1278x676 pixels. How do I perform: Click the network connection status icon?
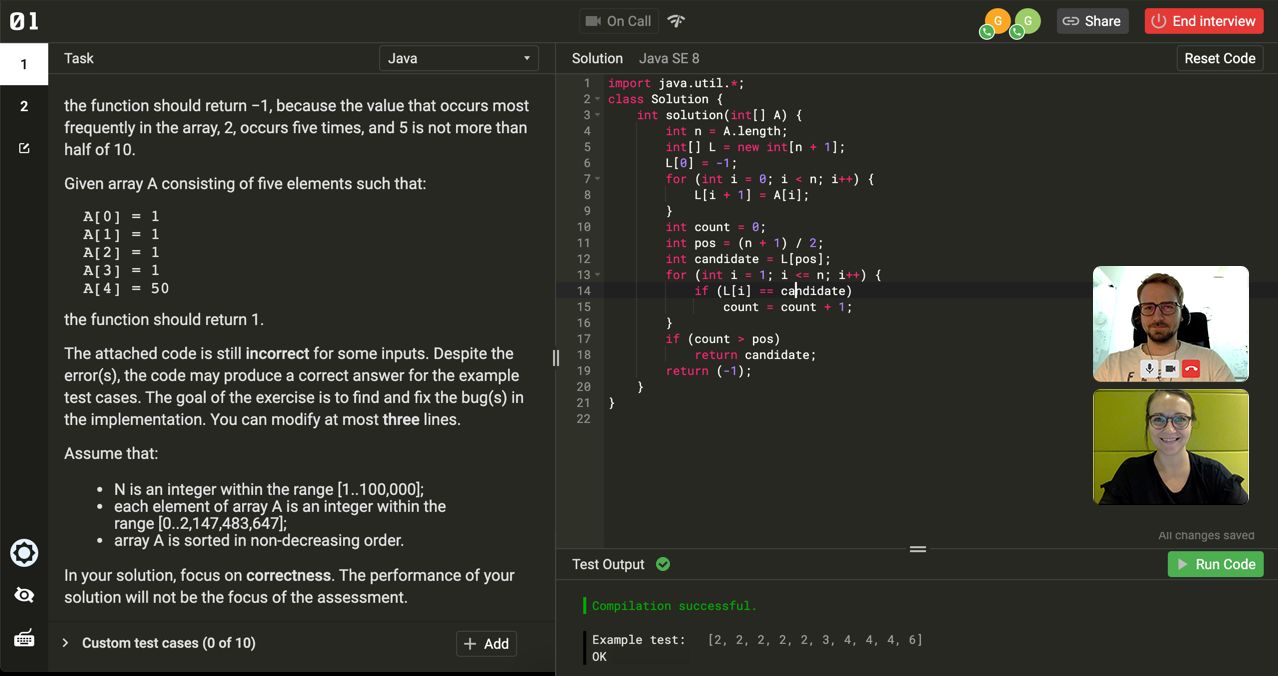coord(677,21)
